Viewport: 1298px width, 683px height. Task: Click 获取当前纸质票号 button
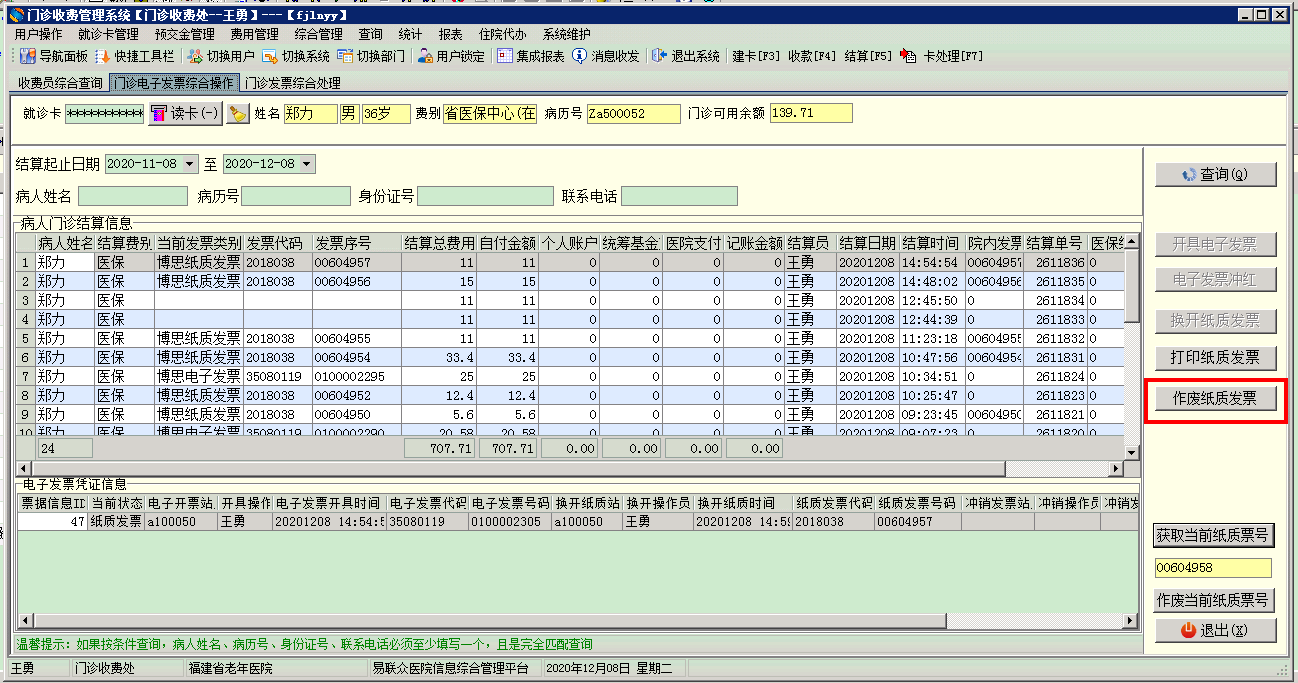click(1215, 535)
